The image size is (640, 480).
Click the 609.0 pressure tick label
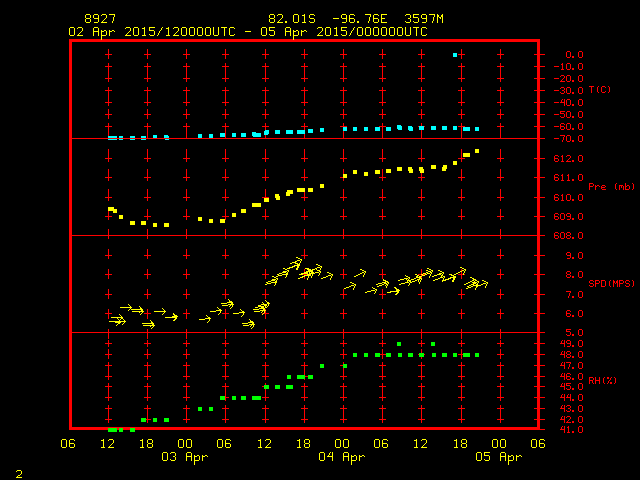click(569, 217)
